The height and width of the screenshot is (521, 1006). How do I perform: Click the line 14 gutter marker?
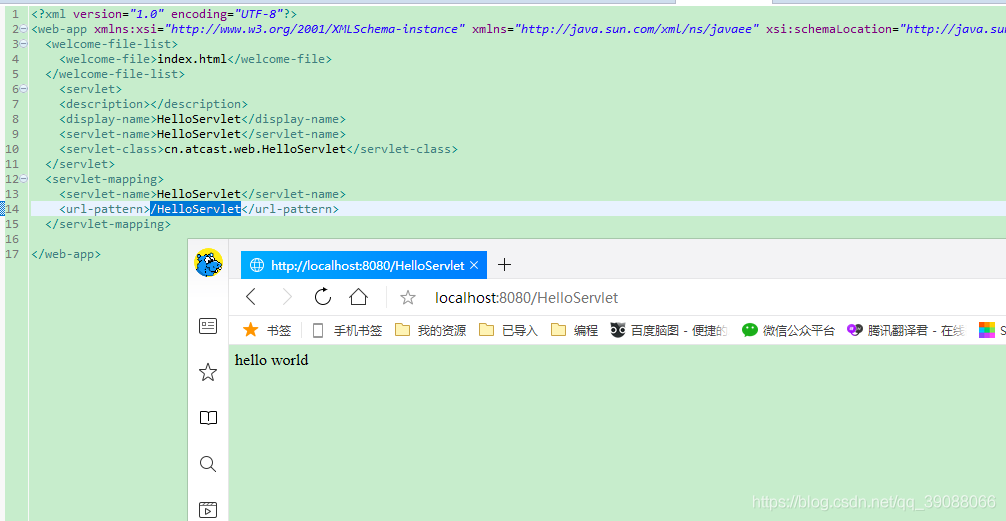click(x=3, y=209)
